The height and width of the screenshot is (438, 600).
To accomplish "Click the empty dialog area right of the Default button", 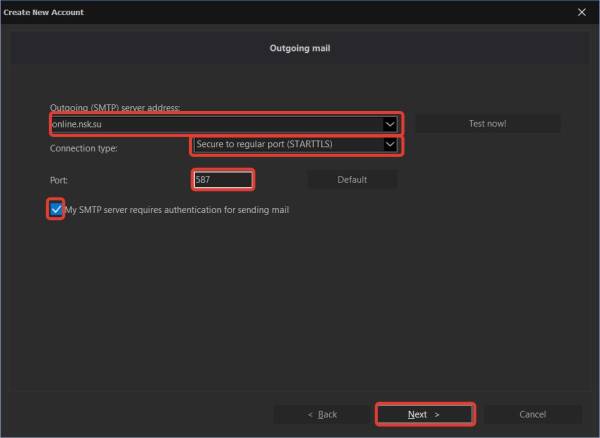I will tap(480, 180).
